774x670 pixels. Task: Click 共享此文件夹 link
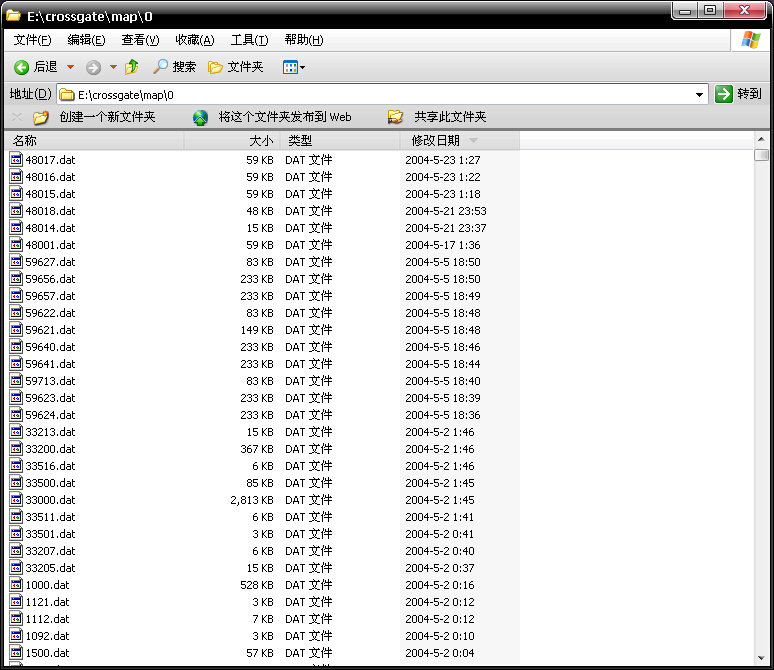click(x=450, y=117)
